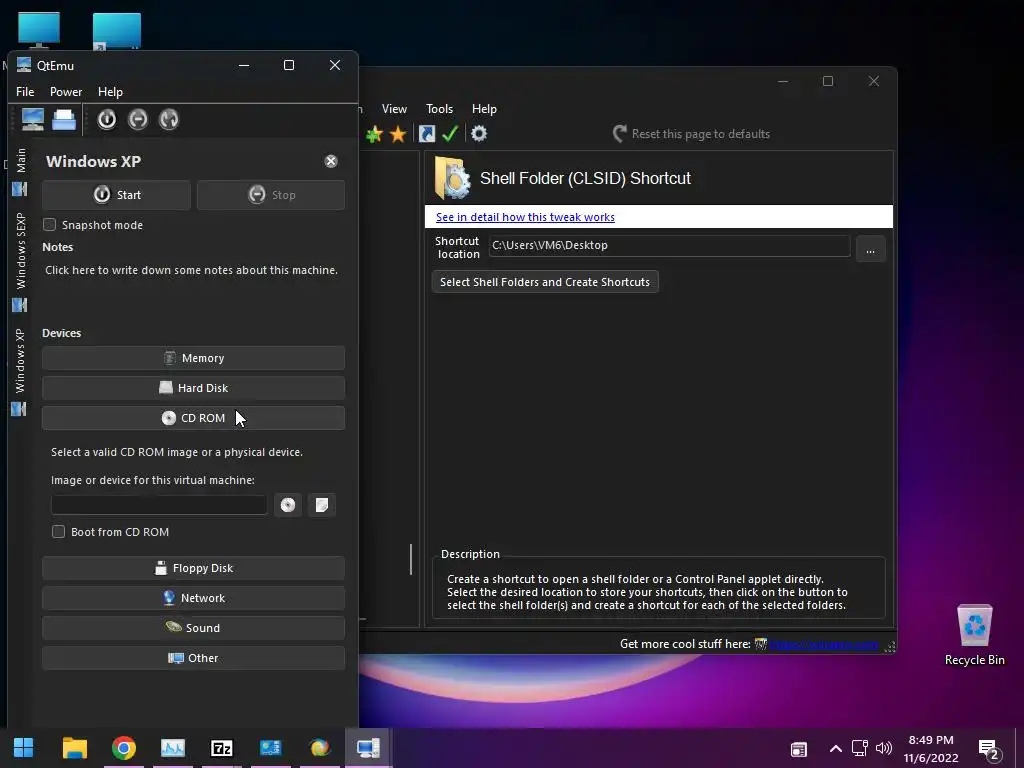This screenshot has width=1024, height=768.
Task: Click the Shell Folder shortcut header icon
Action: click(x=451, y=178)
